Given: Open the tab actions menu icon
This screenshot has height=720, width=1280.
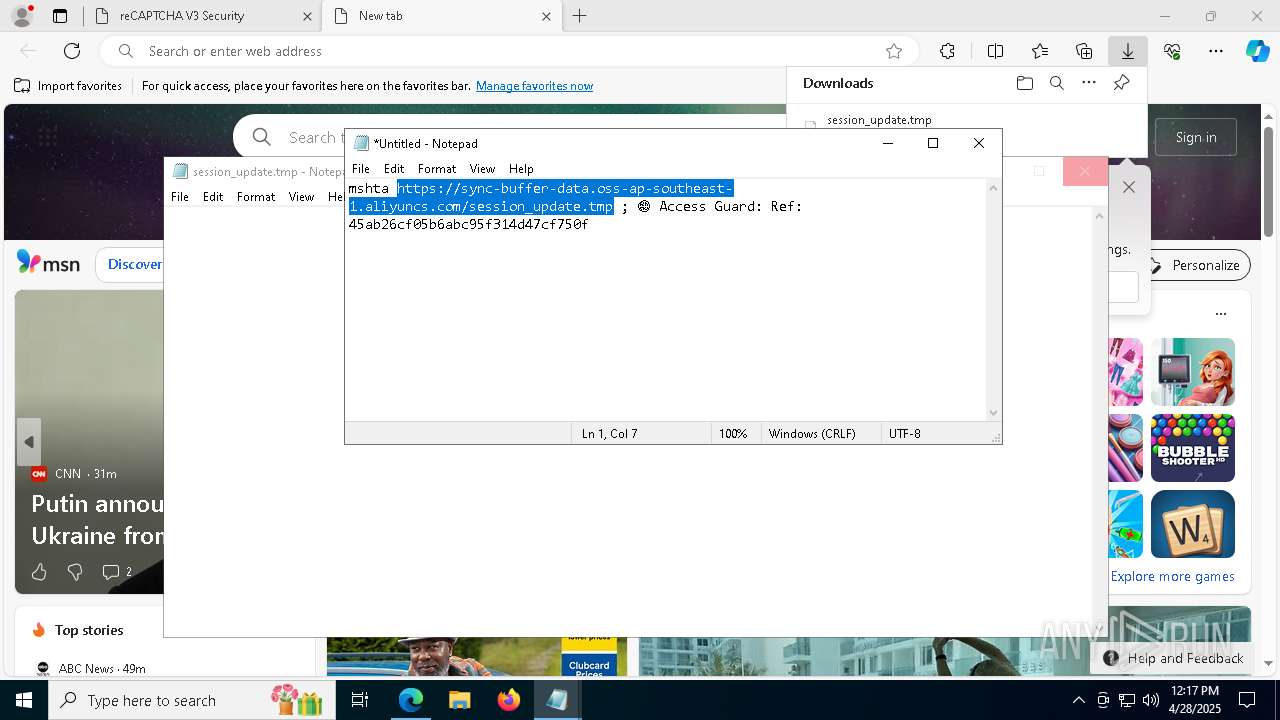Looking at the screenshot, I should [60, 16].
